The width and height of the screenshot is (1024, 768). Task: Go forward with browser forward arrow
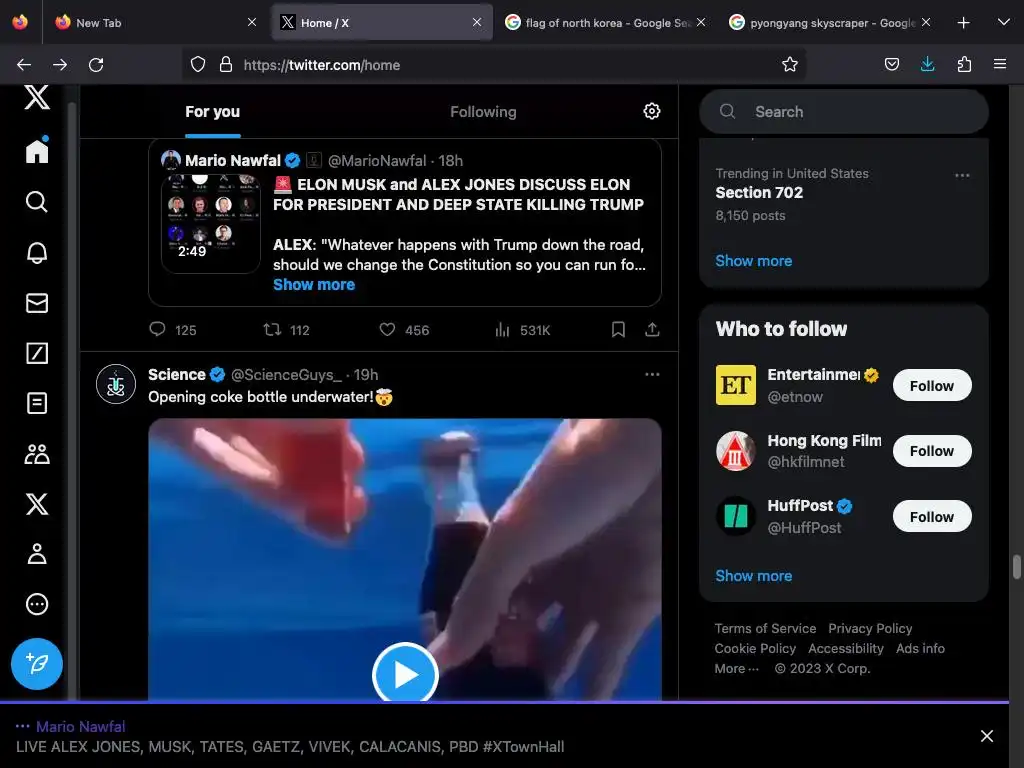click(60, 65)
